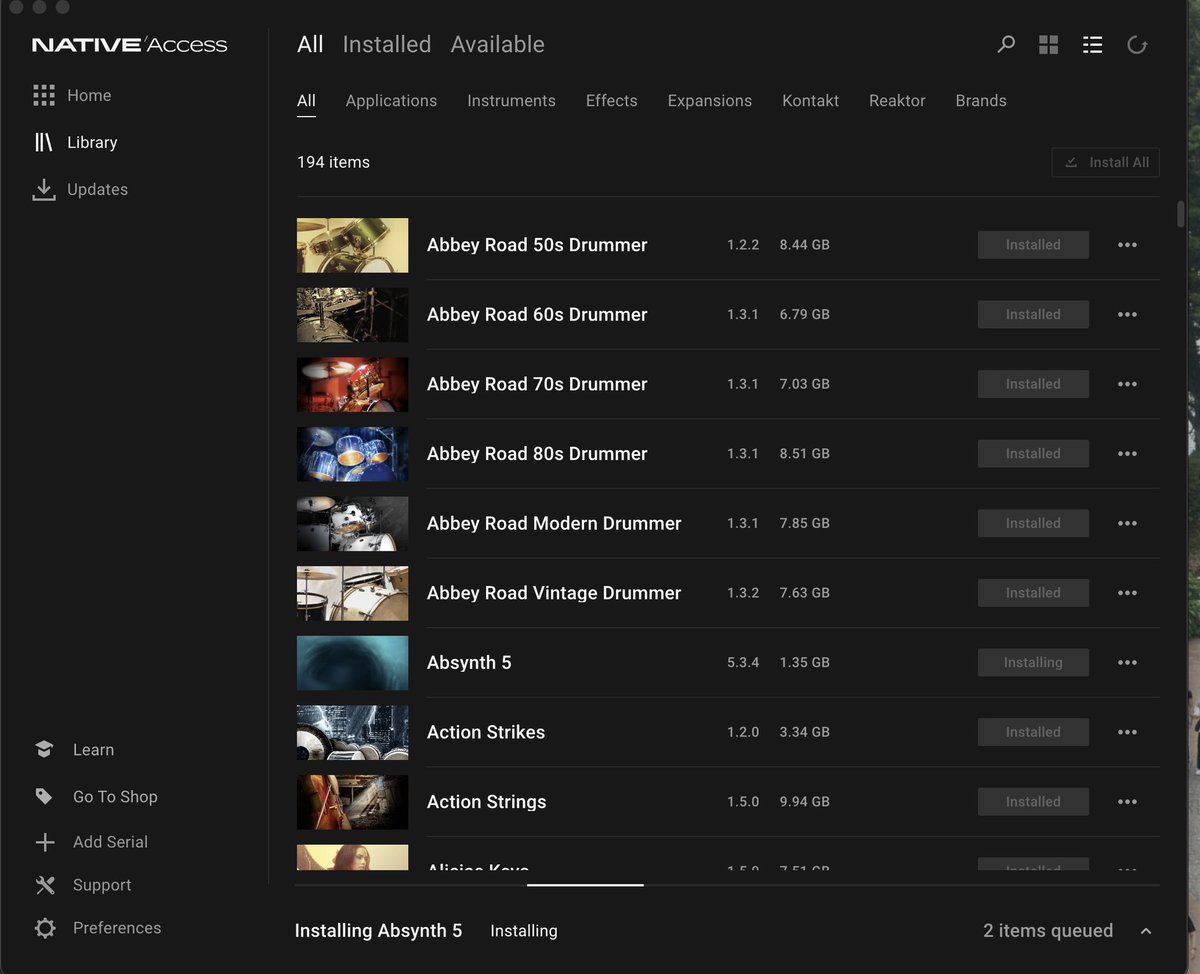Open Action Strikes thumbnail

click(353, 733)
